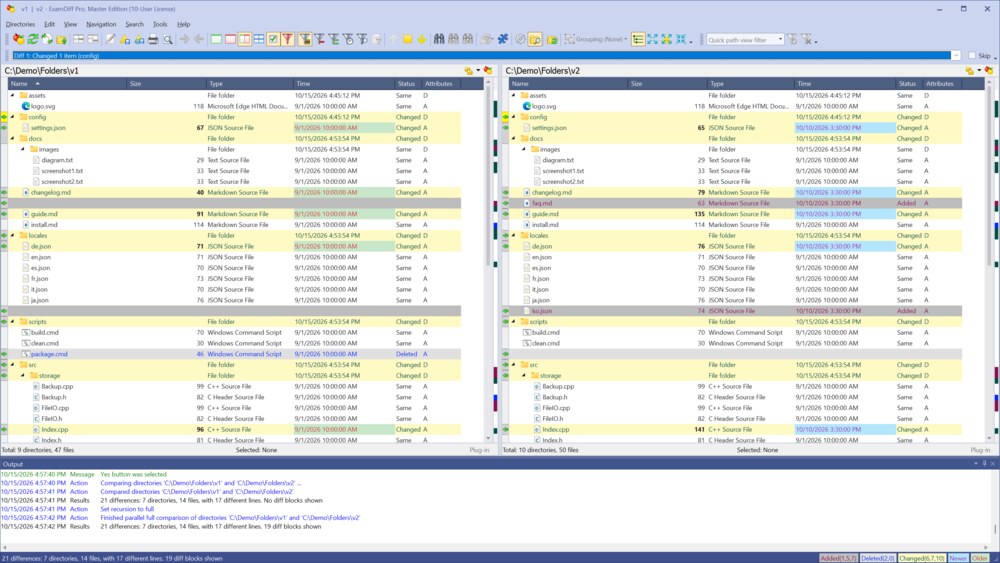Collapse the config folder in left pane
The width and height of the screenshot is (1000, 563).
pyautogui.click(x=13, y=117)
